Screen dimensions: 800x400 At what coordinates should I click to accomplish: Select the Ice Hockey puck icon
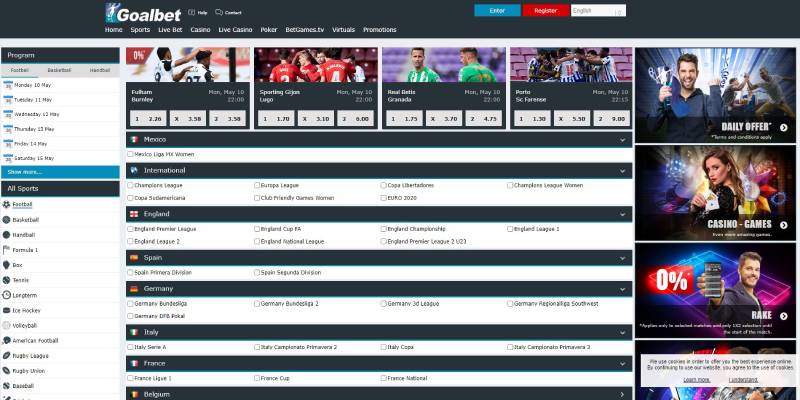coord(6,310)
